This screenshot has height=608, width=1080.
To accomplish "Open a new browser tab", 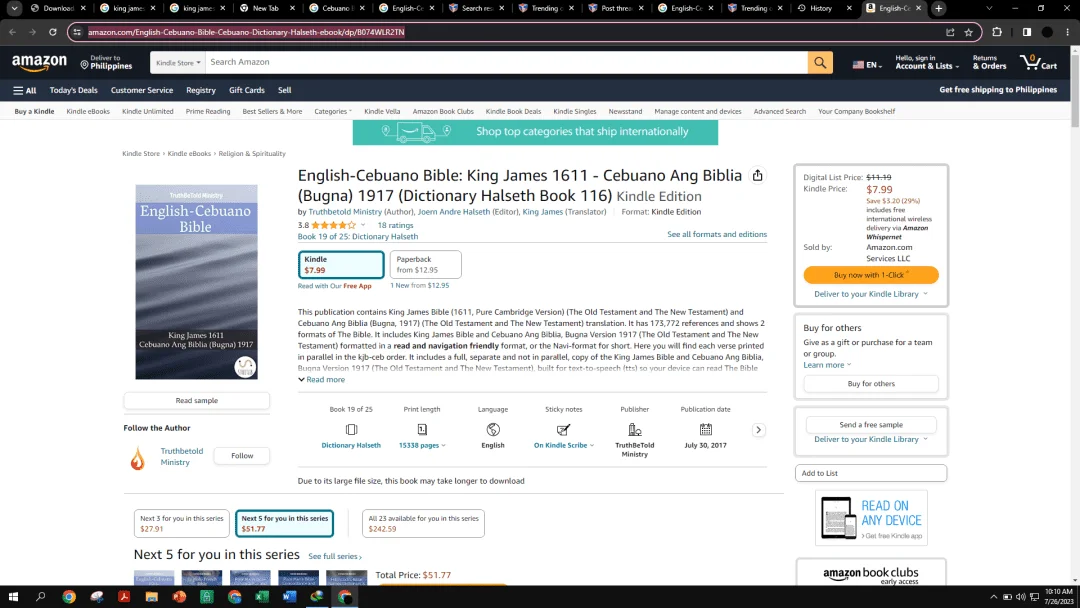I will click(x=938, y=8).
